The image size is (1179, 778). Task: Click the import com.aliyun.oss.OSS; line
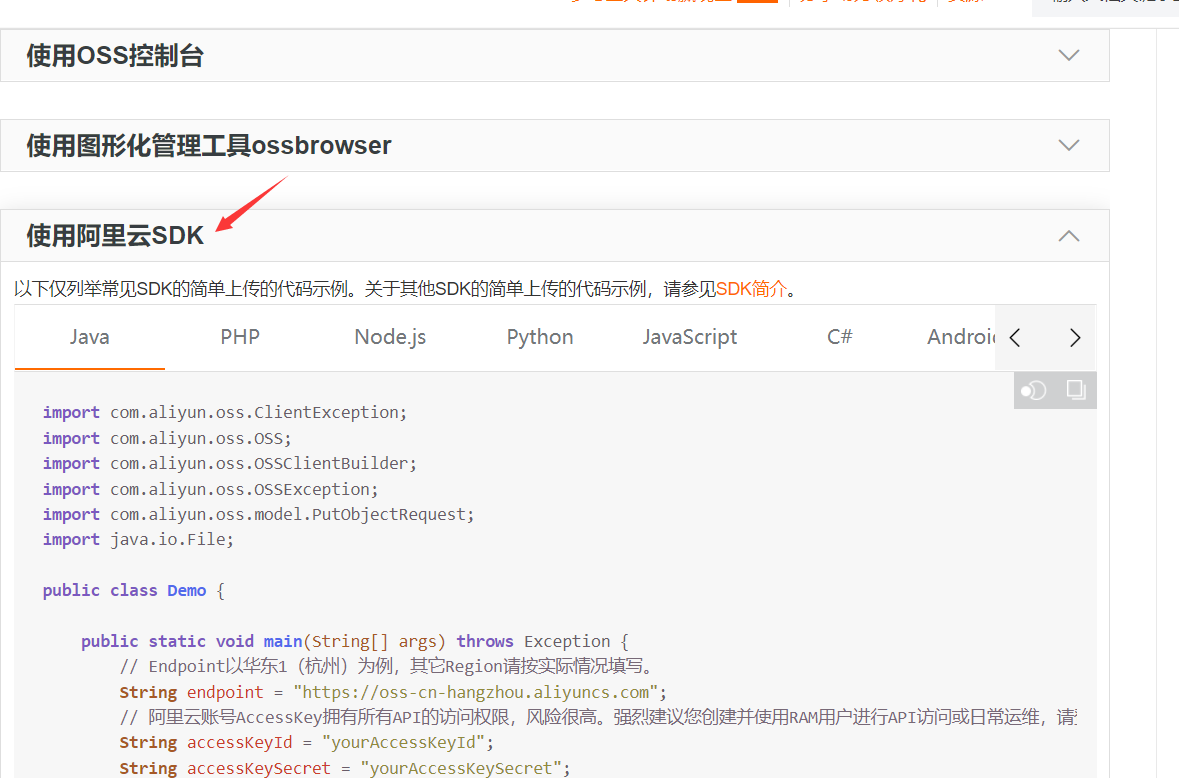coord(167,438)
